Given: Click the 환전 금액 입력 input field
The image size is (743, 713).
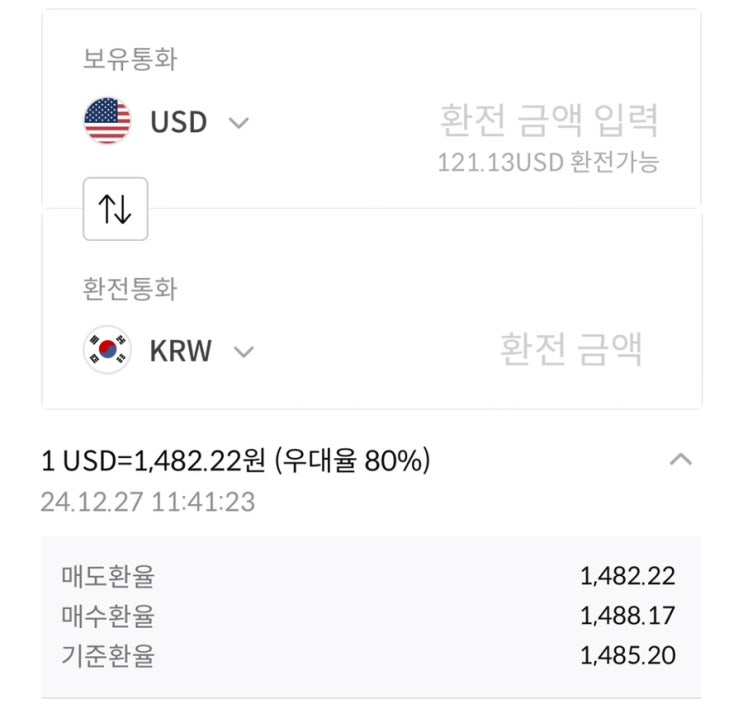Looking at the screenshot, I should click(x=549, y=122).
